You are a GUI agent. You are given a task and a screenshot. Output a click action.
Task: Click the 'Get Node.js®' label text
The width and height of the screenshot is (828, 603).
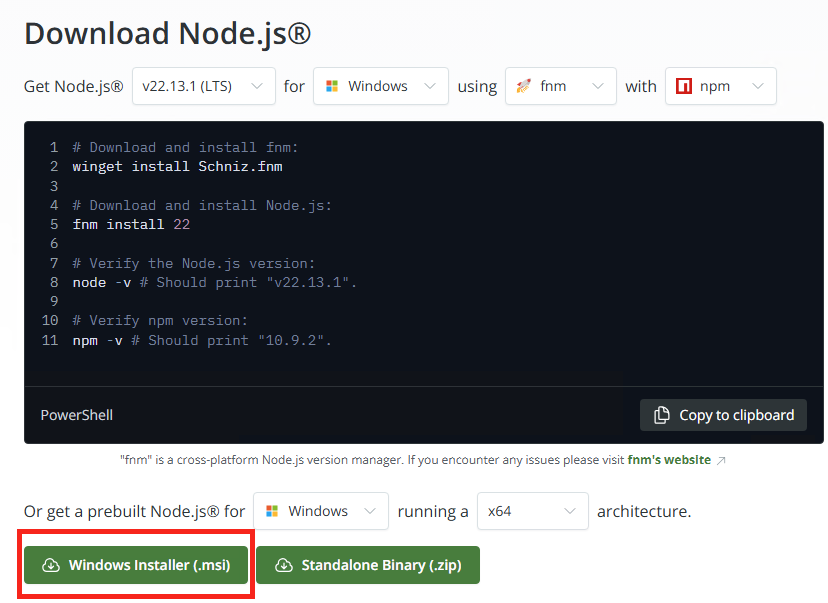click(x=73, y=86)
